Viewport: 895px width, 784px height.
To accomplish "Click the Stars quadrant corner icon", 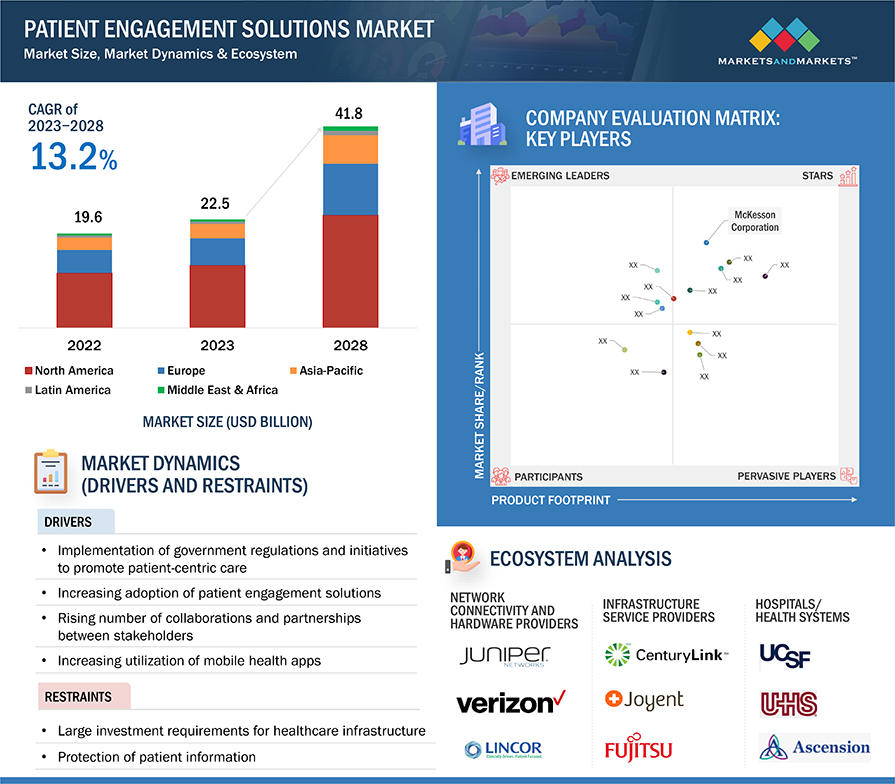I will point(848,177).
